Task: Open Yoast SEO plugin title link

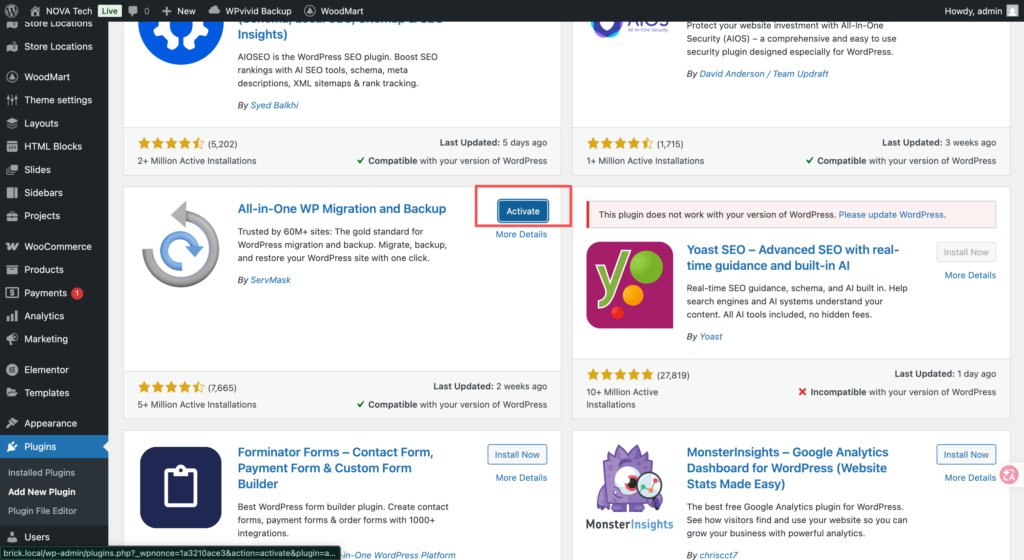Action: coord(792,258)
